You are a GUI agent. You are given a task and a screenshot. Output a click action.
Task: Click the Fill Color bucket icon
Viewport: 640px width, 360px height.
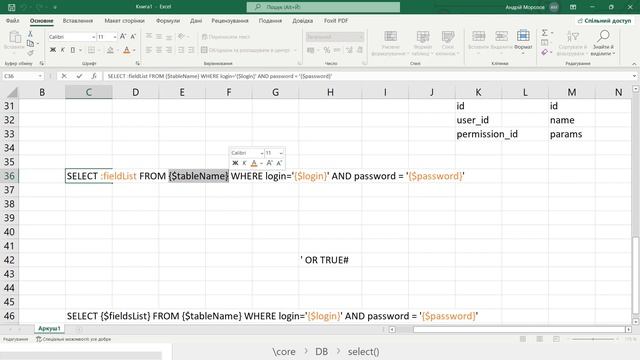click(x=110, y=50)
